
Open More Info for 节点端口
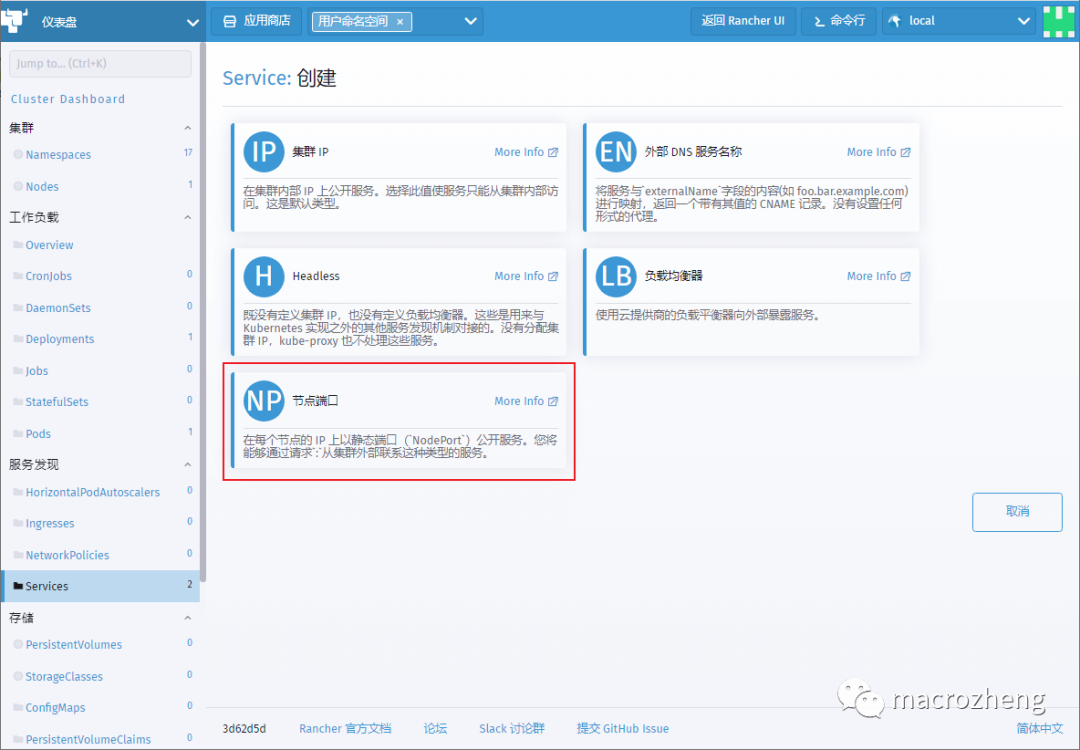pos(526,401)
